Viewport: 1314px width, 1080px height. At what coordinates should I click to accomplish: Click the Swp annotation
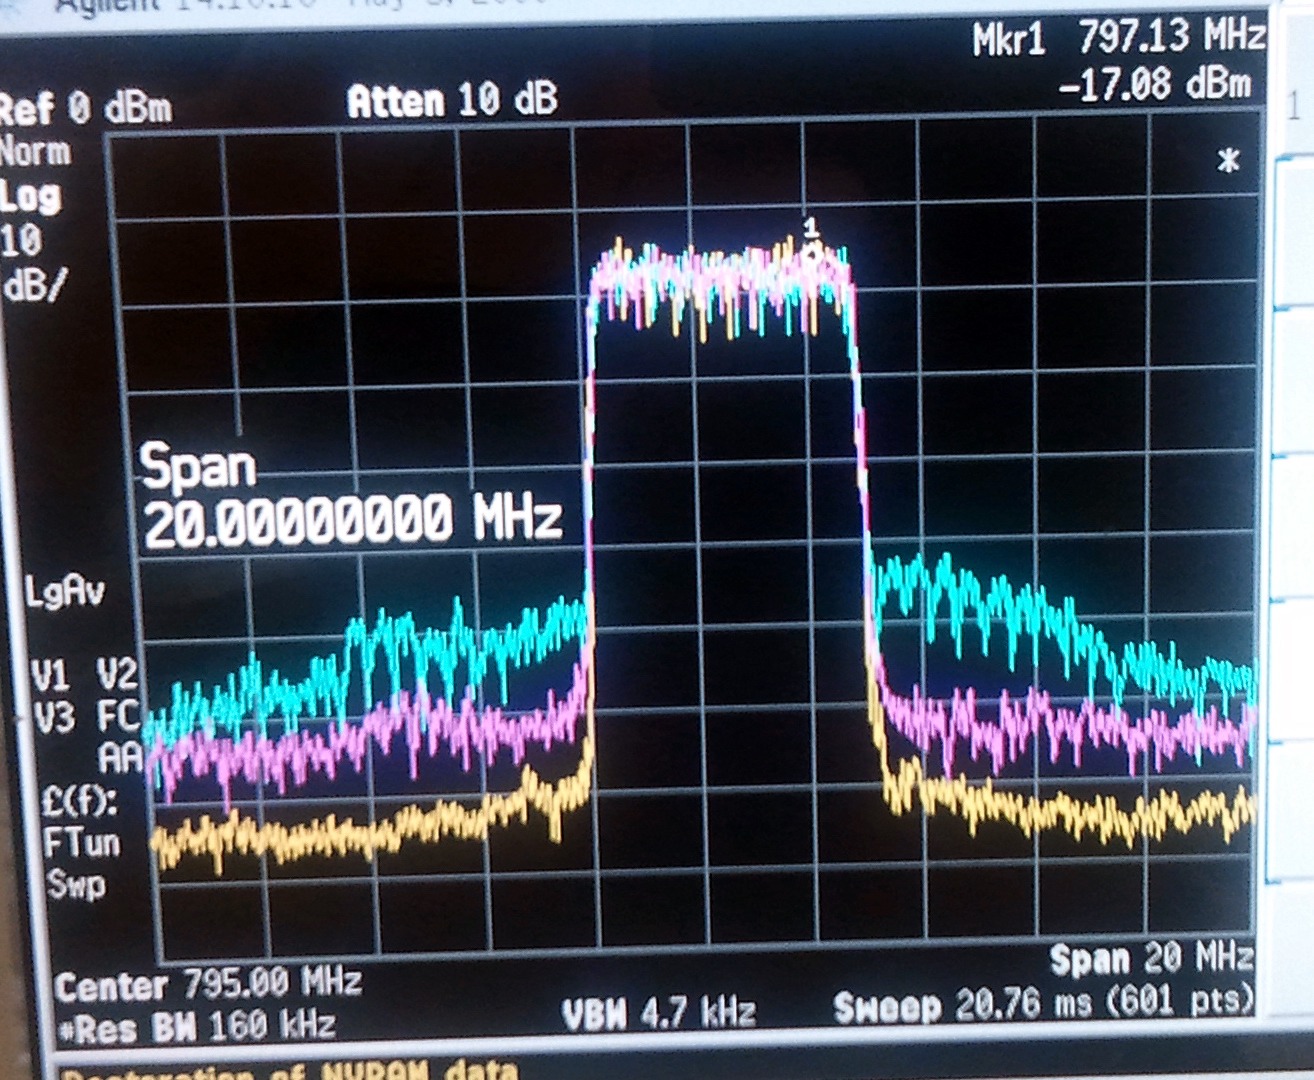point(76,884)
